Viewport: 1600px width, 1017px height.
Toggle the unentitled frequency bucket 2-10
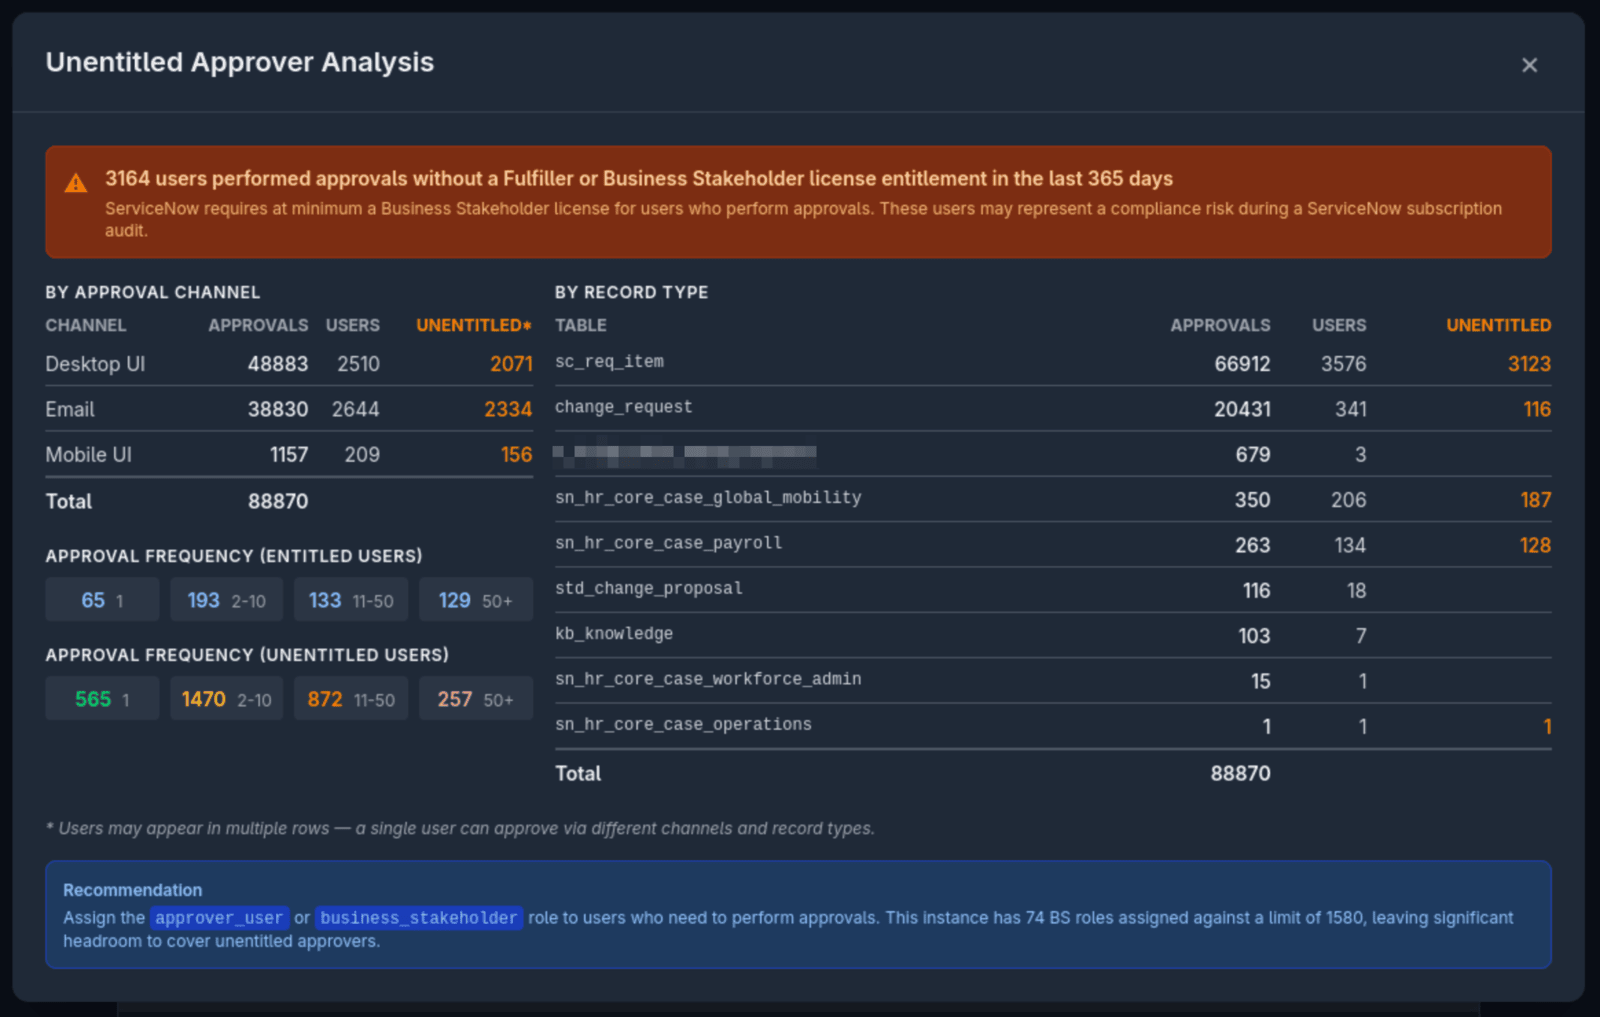click(226, 698)
